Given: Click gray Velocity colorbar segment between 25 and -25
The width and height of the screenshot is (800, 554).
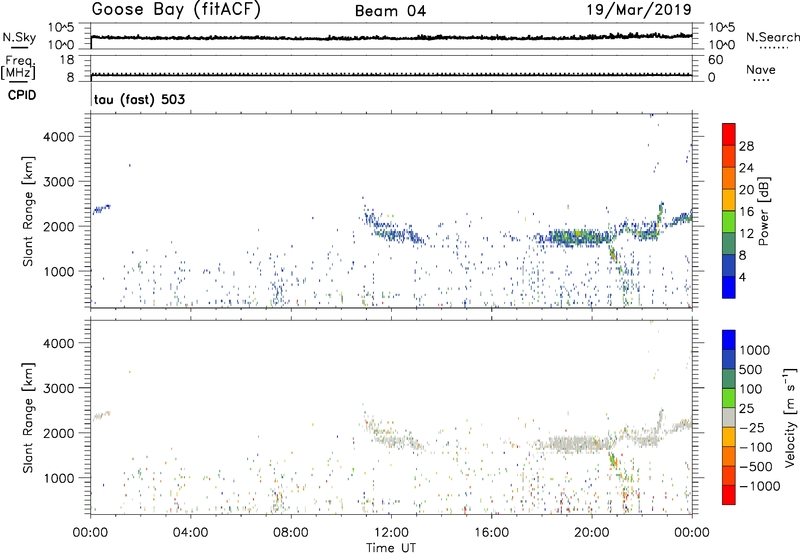Looking at the screenshot, I should pos(729,417).
